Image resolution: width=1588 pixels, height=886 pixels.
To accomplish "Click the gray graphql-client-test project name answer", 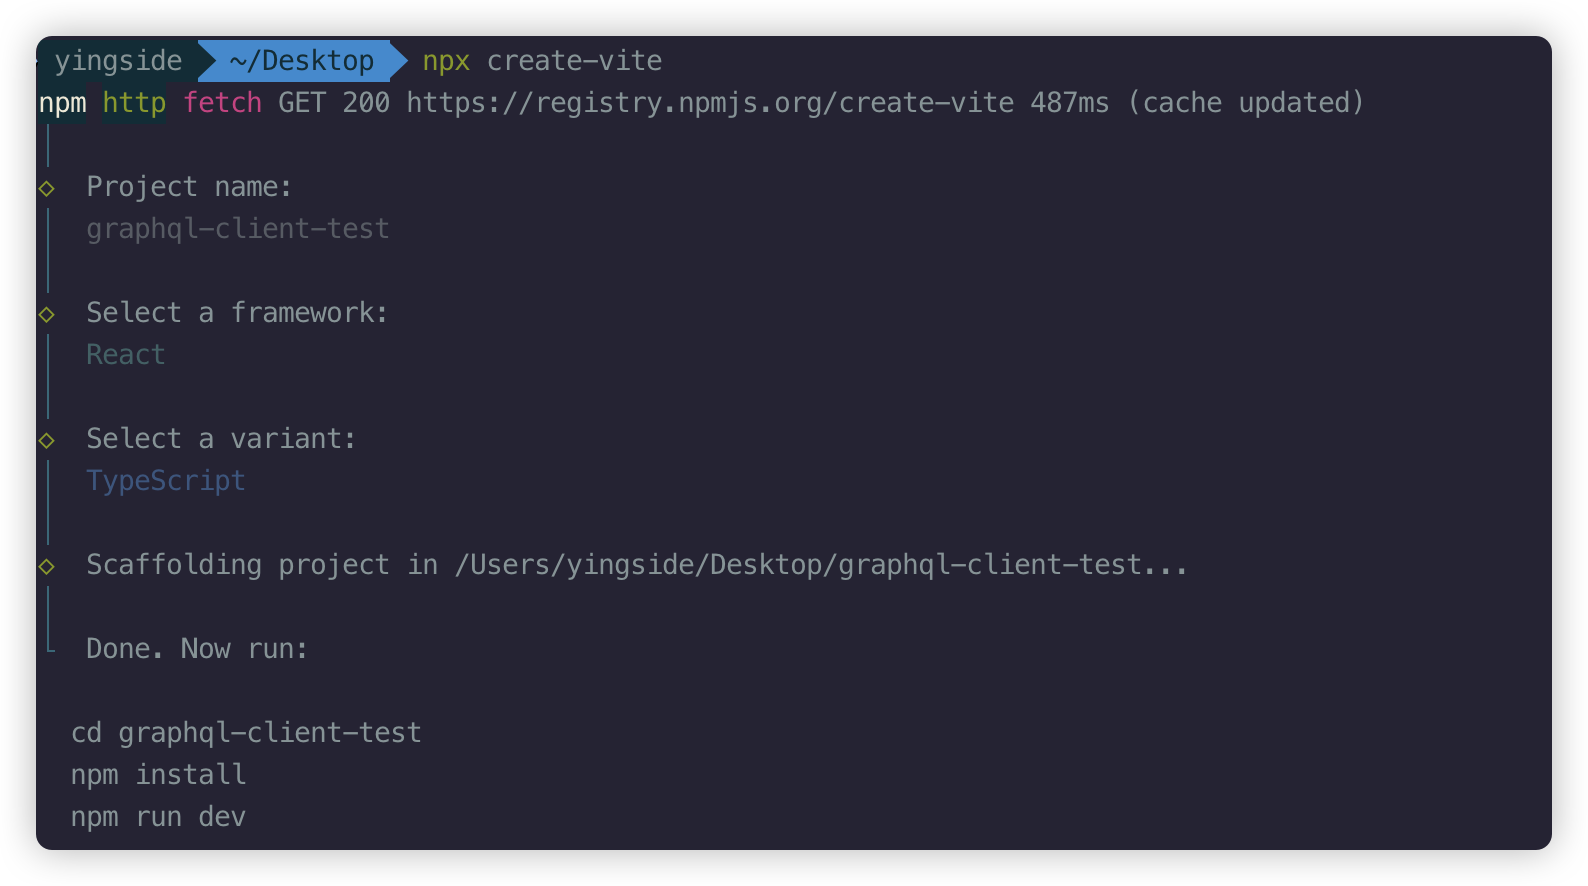I will 238,229.
